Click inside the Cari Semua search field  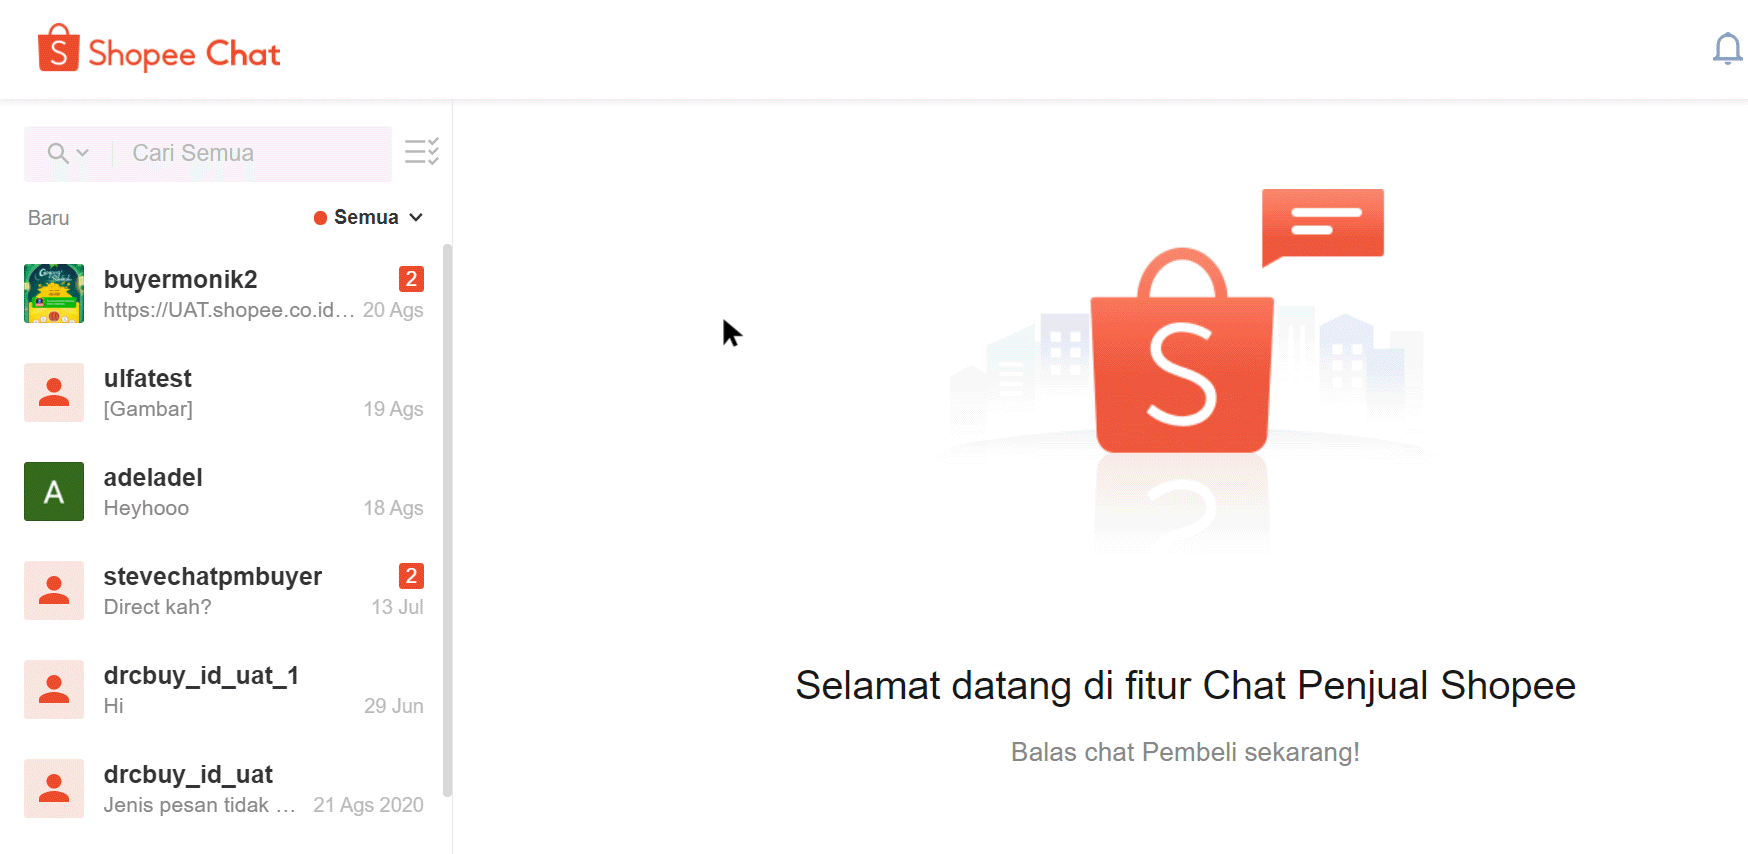[x=250, y=153]
